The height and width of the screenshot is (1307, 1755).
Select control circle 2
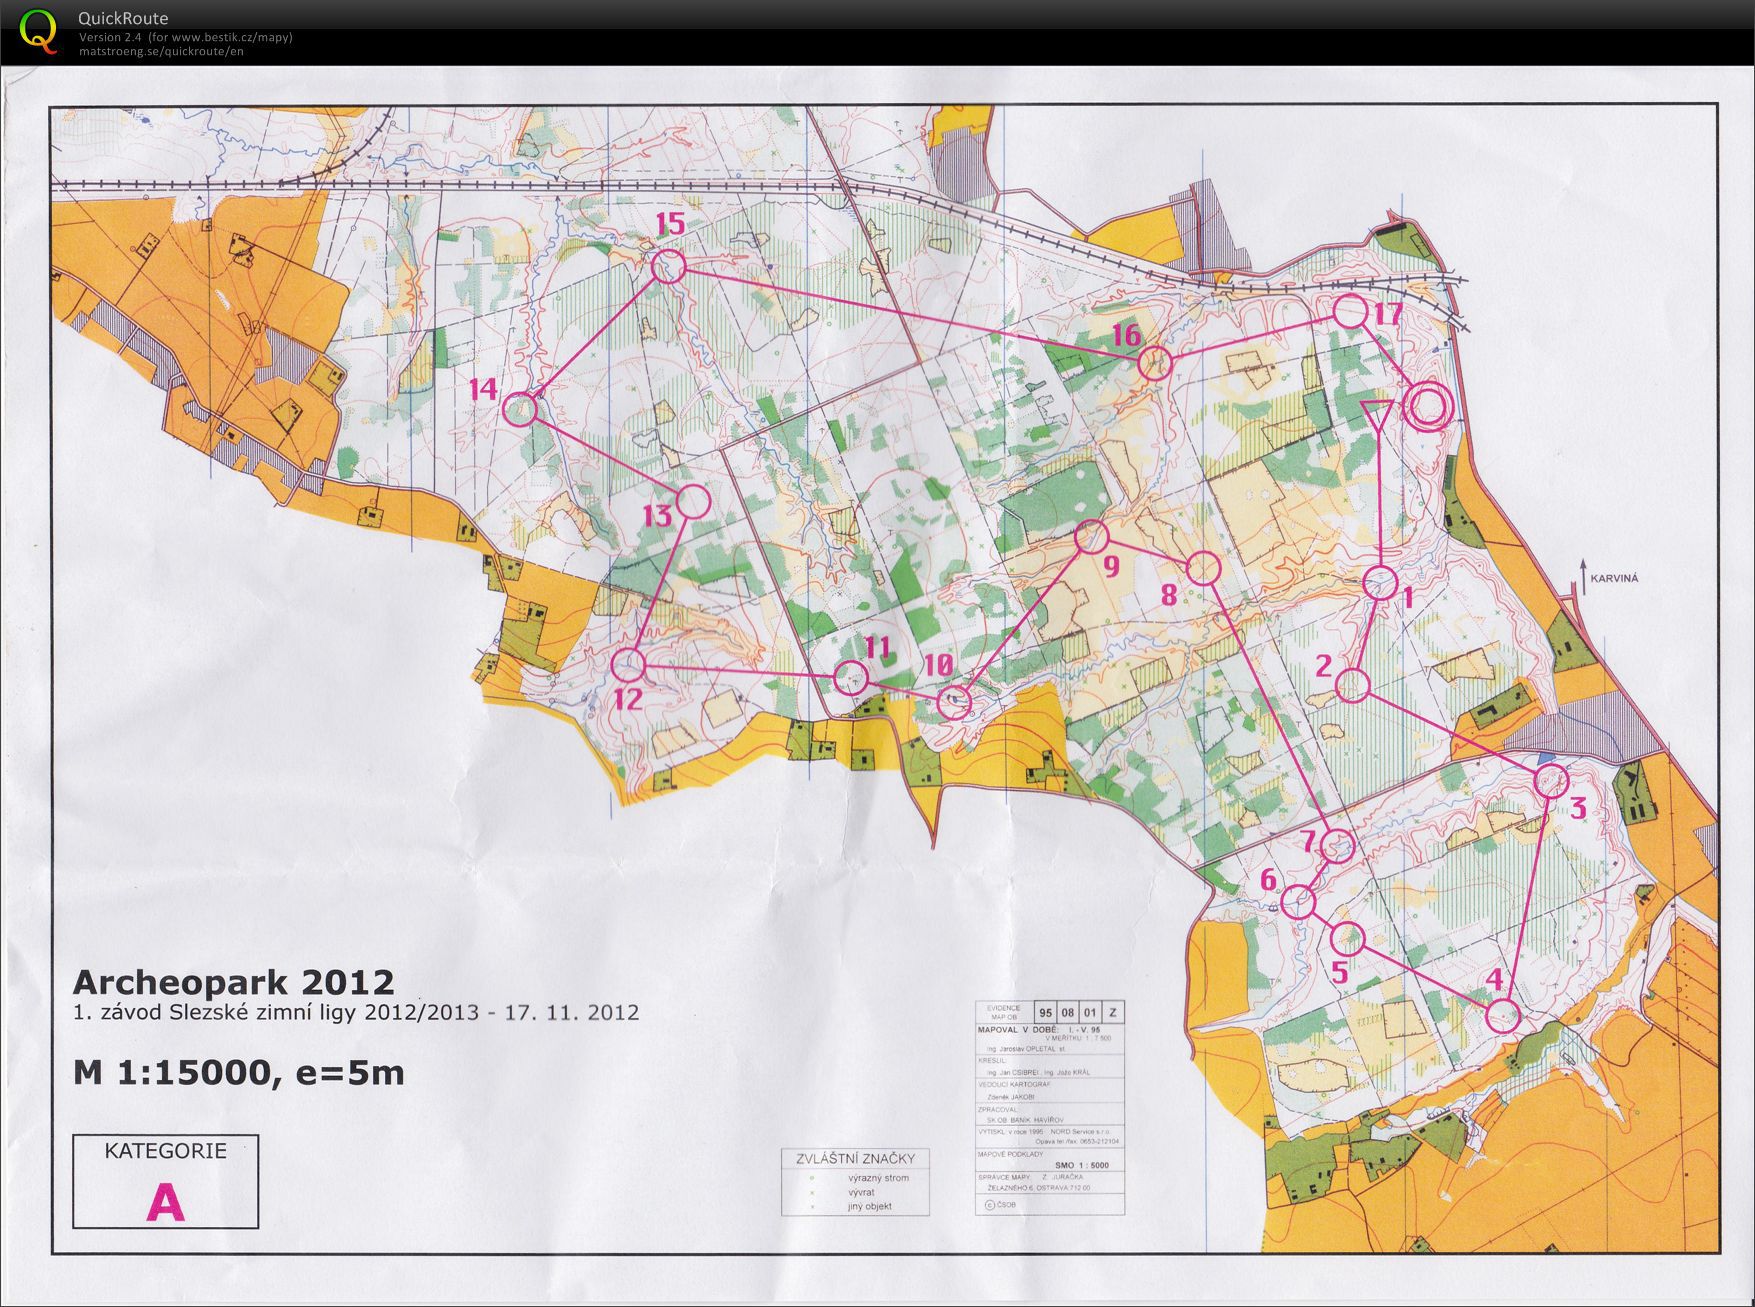tap(1352, 686)
